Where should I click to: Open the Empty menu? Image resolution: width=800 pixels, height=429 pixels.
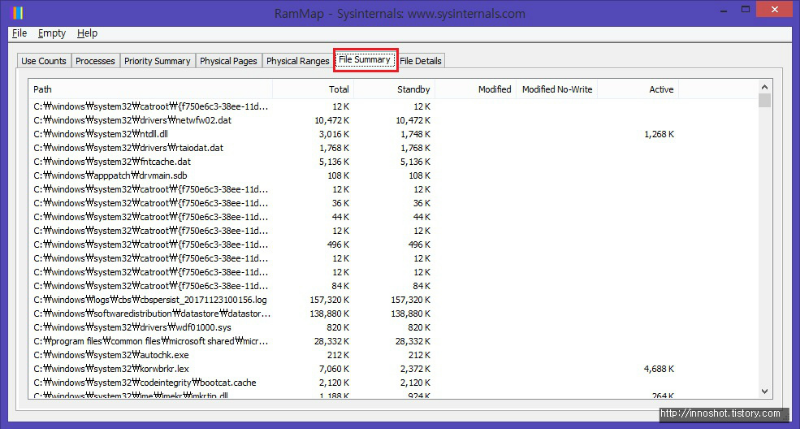[x=52, y=33]
